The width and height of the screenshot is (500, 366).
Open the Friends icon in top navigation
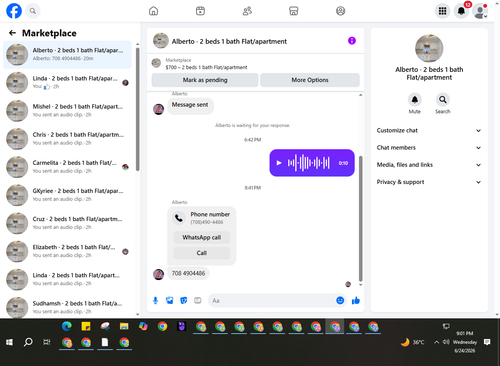tap(247, 11)
